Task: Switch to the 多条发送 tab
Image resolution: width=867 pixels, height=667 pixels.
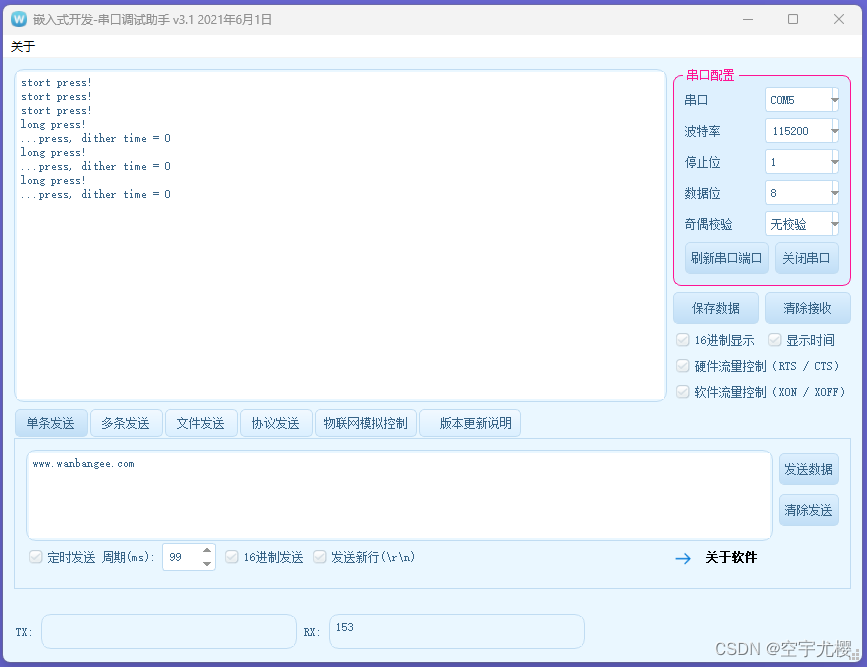Action: pyautogui.click(x=126, y=423)
